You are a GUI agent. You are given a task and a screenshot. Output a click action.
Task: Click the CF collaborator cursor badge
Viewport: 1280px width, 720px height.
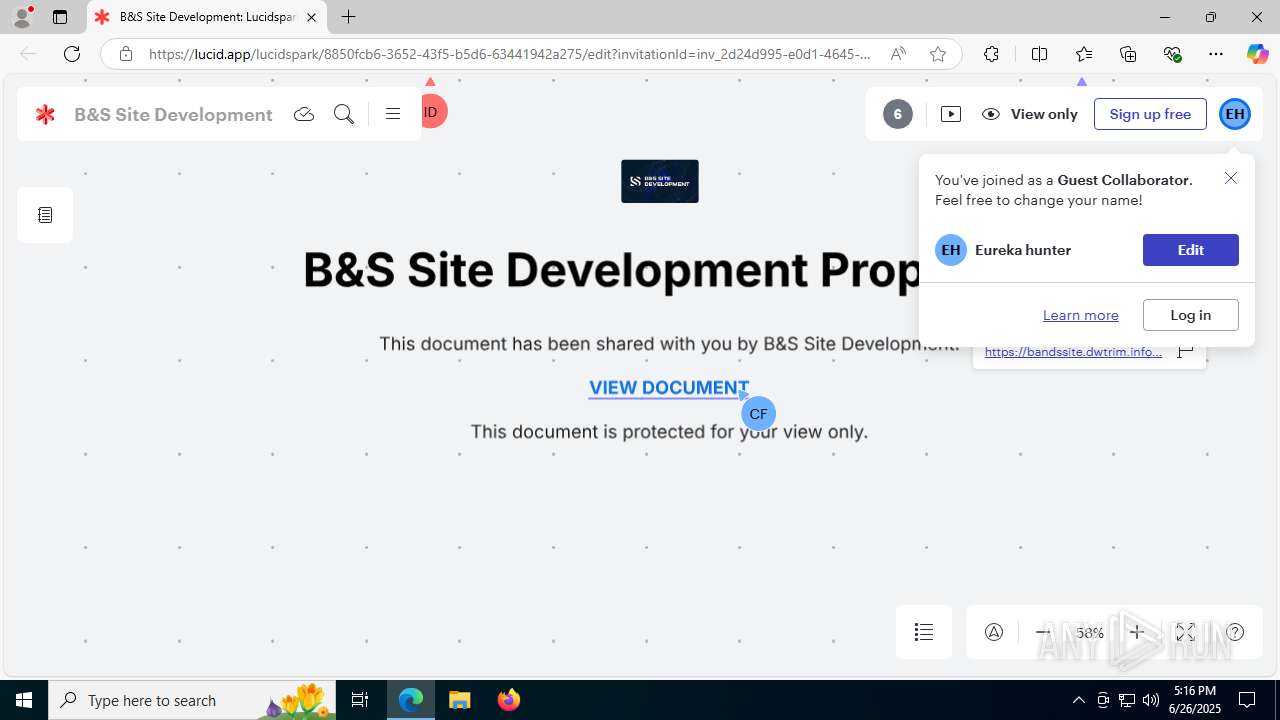click(758, 413)
